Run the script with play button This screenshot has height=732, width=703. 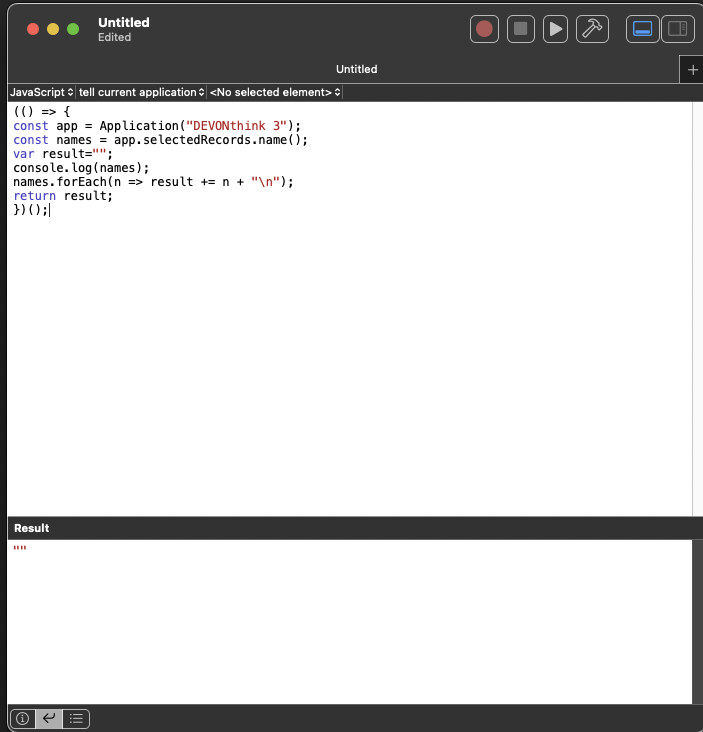tap(555, 29)
